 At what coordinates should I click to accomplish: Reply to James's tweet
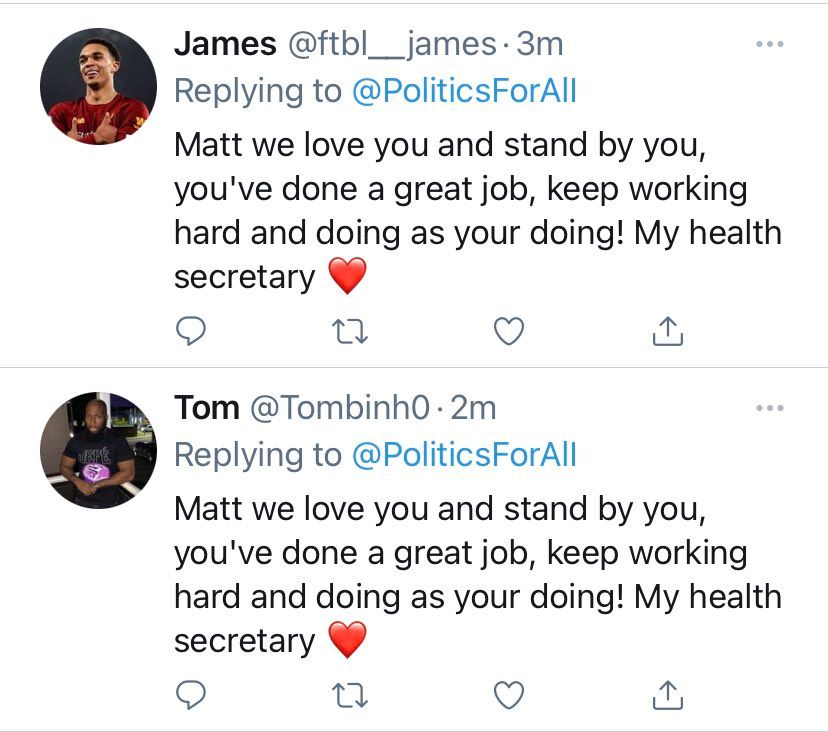point(191,331)
